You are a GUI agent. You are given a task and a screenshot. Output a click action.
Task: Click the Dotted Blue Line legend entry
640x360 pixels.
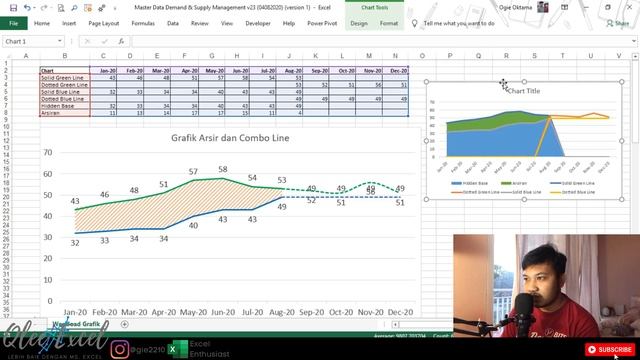(x=573, y=192)
